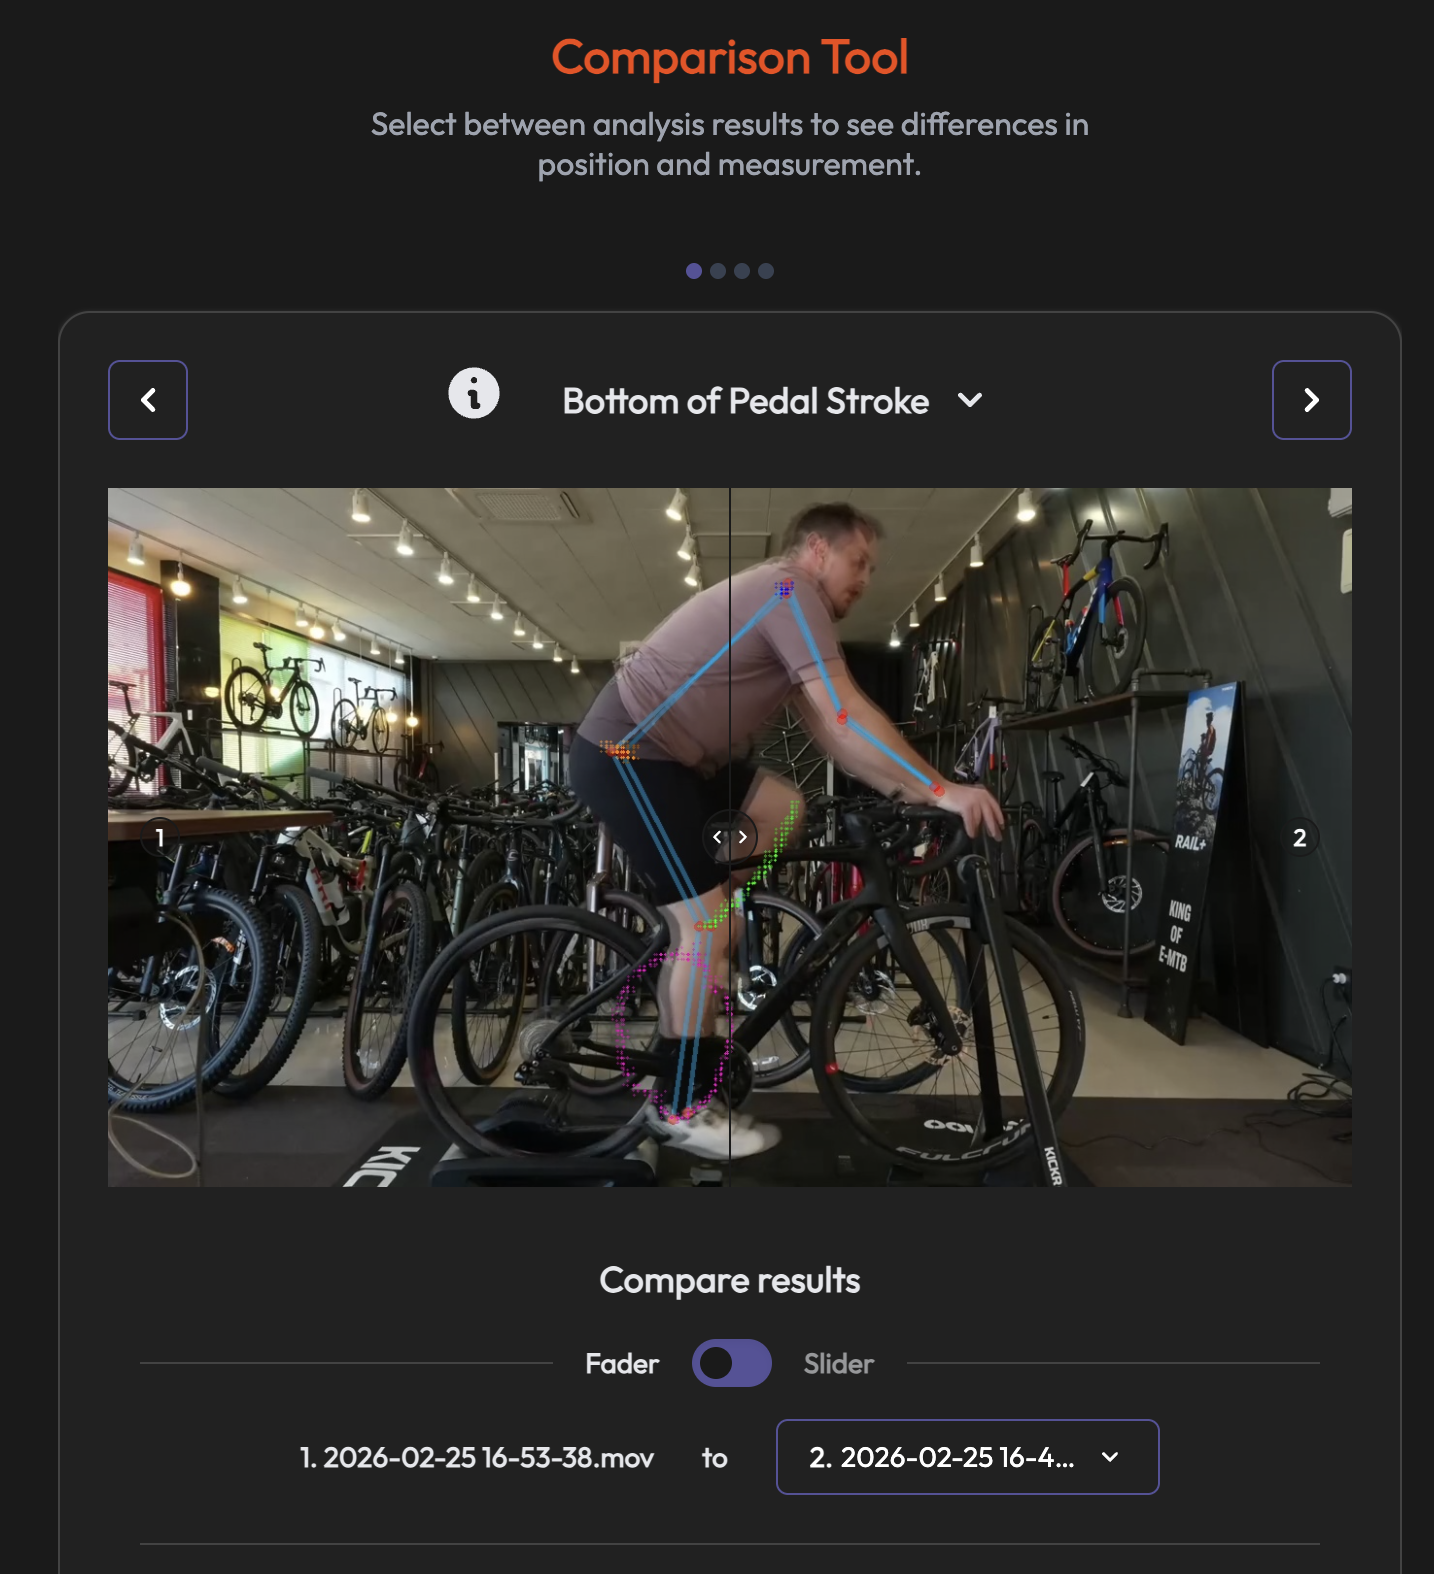Go to the fourth carousel page dot
Viewport: 1434px width, 1574px height.
(766, 271)
